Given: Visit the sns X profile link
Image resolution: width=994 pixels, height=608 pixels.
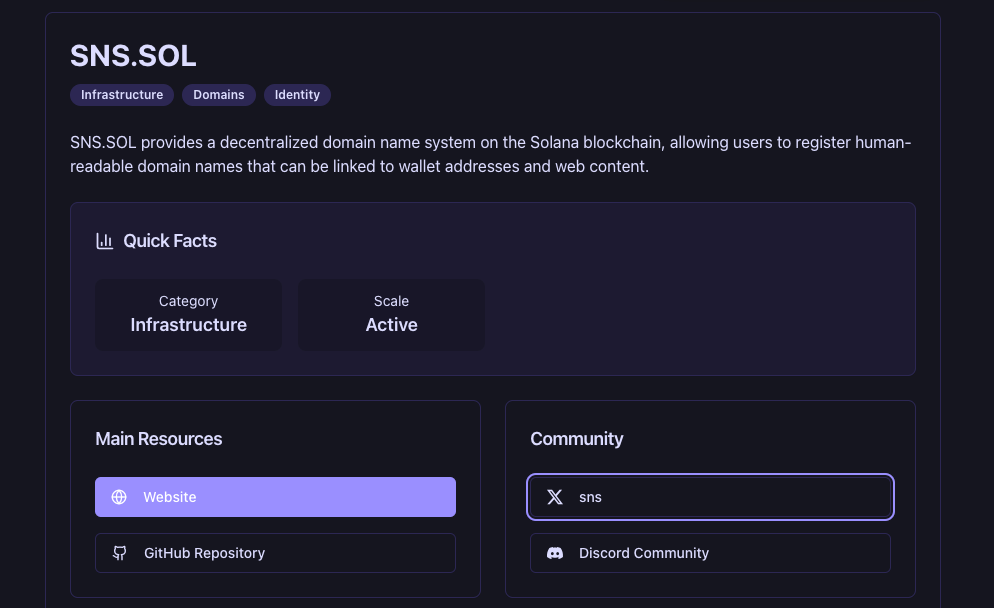Looking at the screenshot, I should tap(710, 497).
